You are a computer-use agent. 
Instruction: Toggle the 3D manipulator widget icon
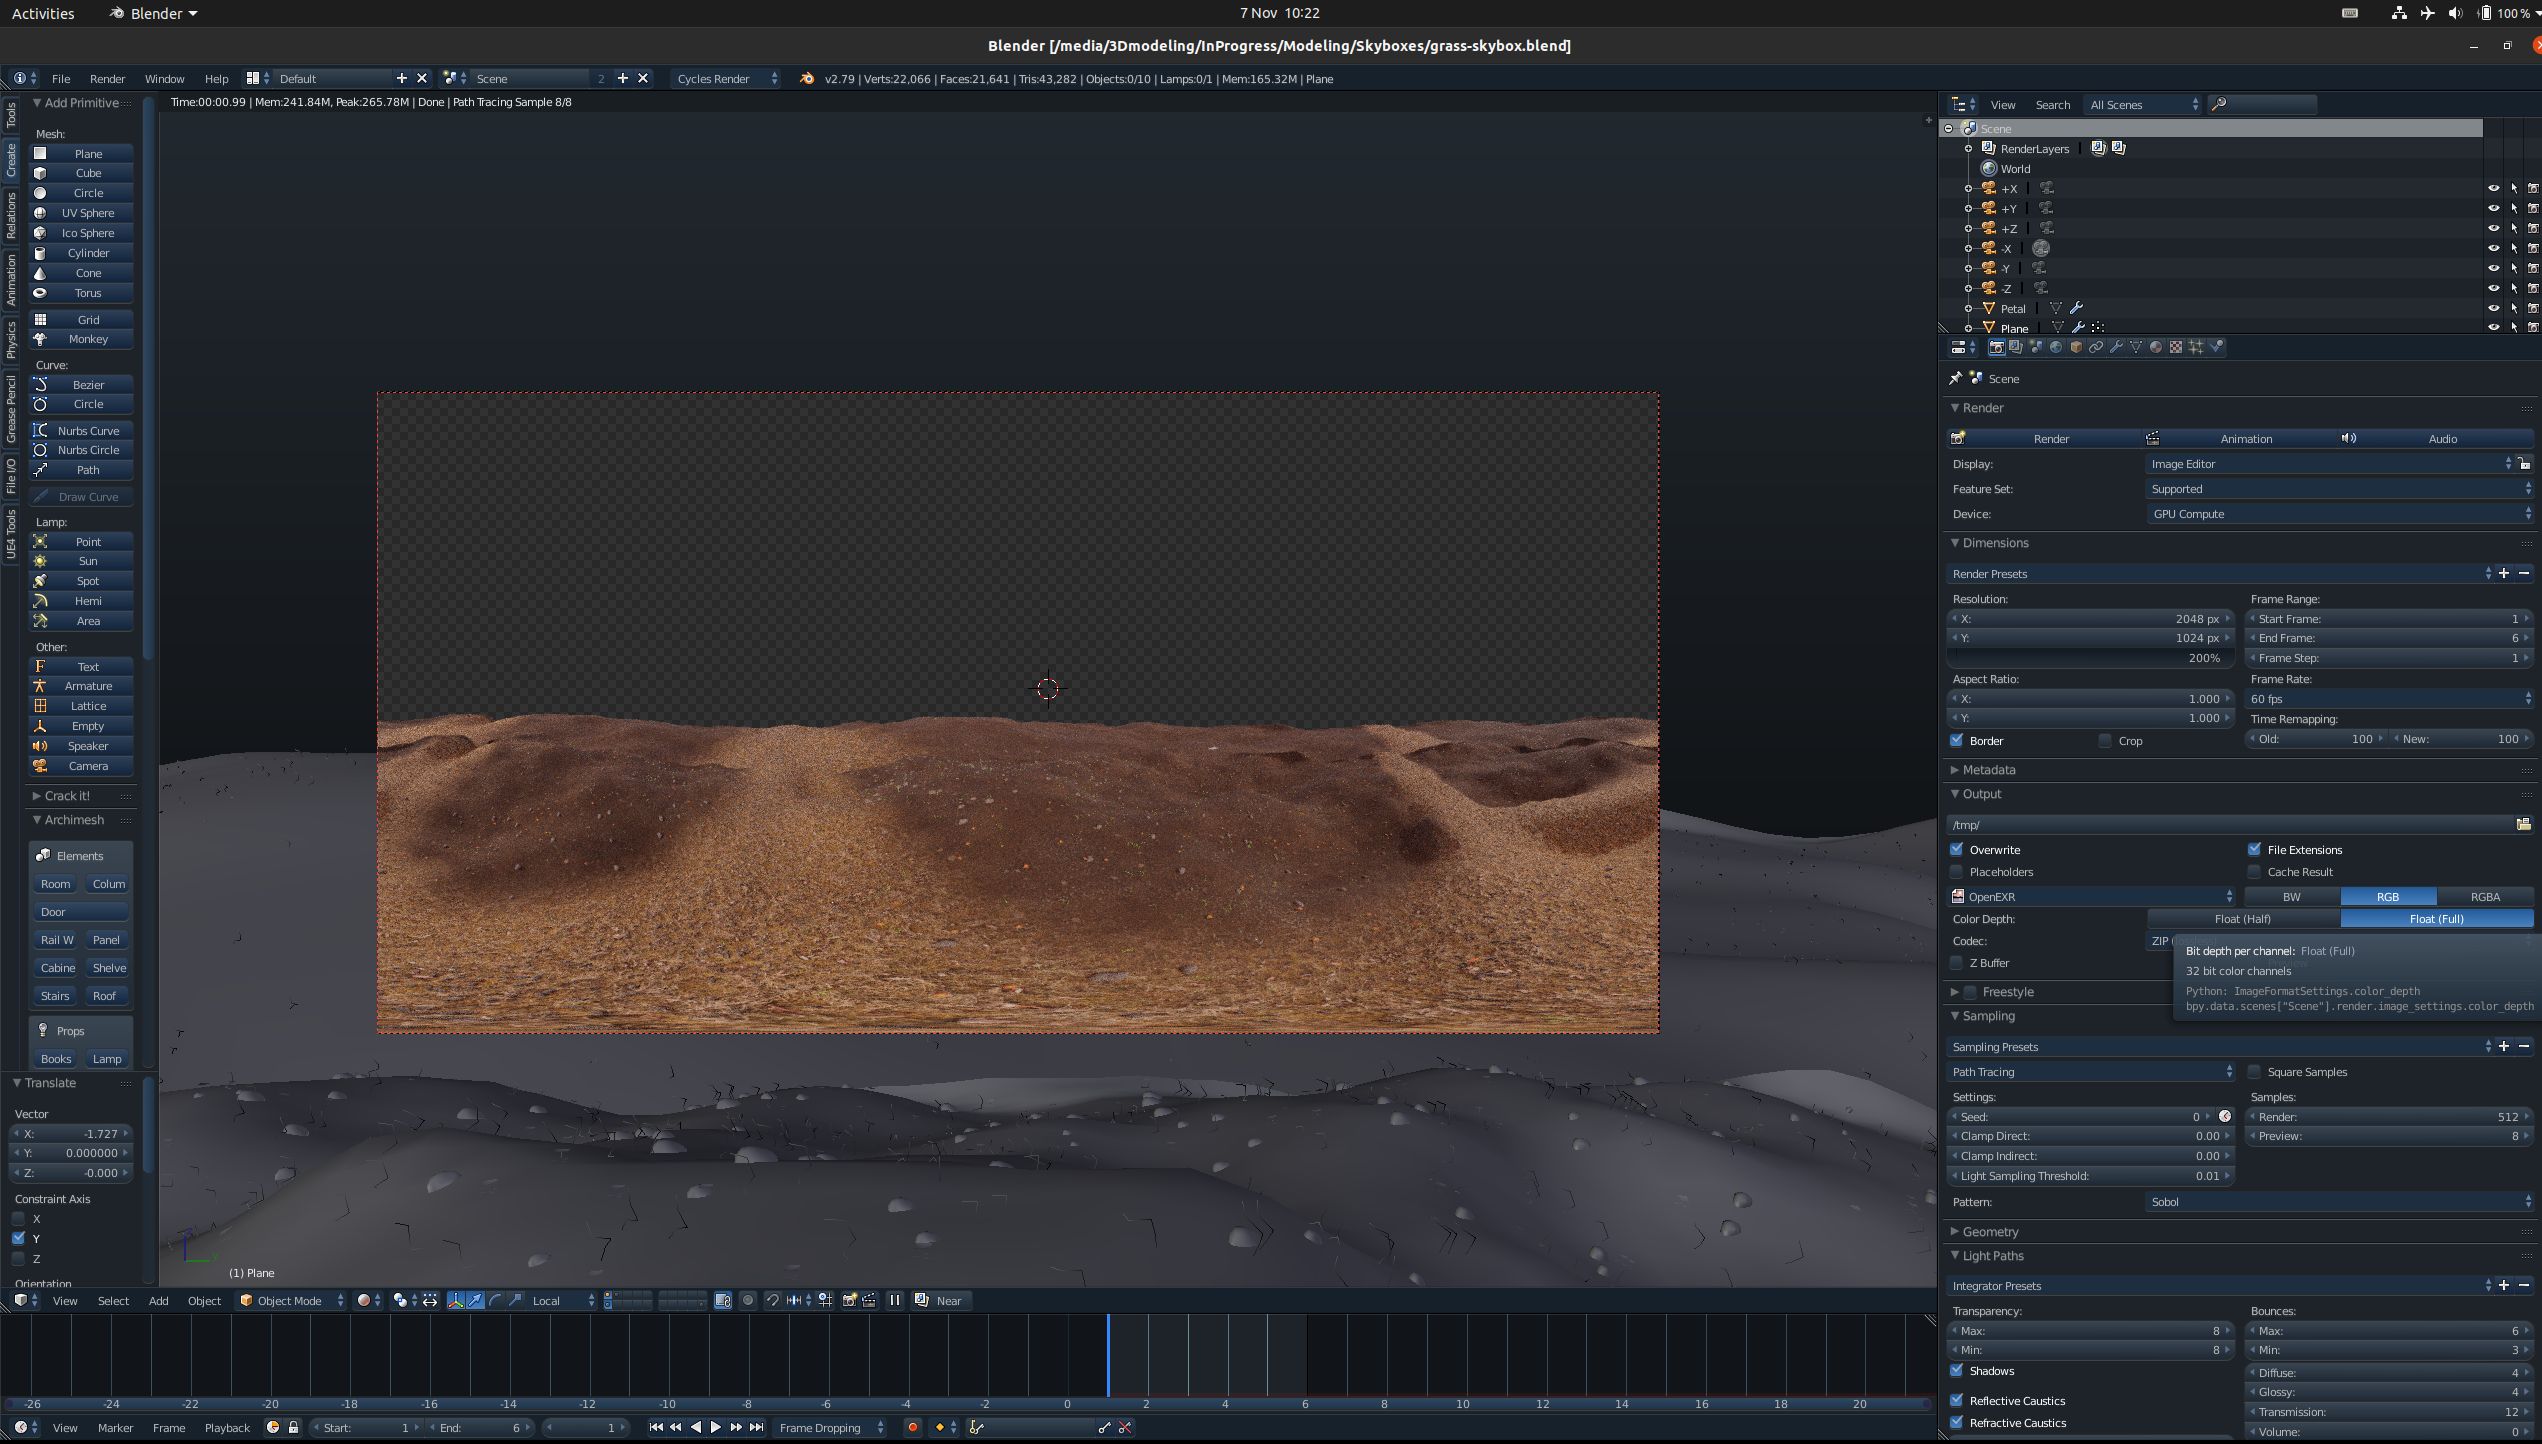point(456,1300)
